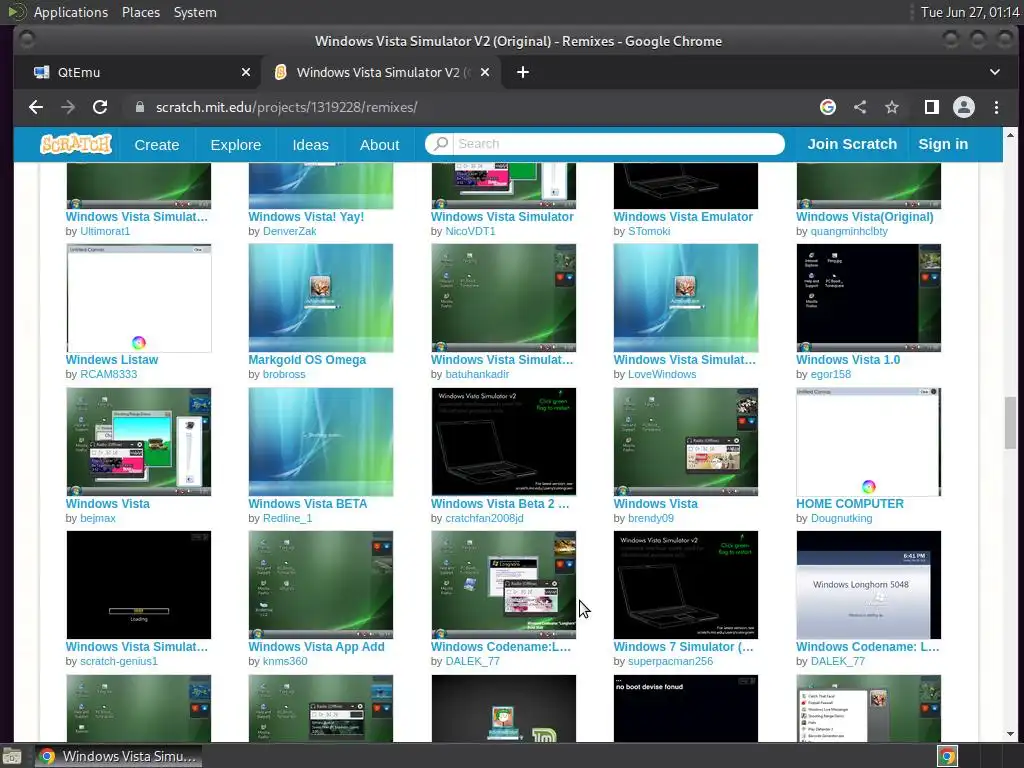
Task: Click the Chrome icon in the bottom-right panel
Action: click(948, 756)
